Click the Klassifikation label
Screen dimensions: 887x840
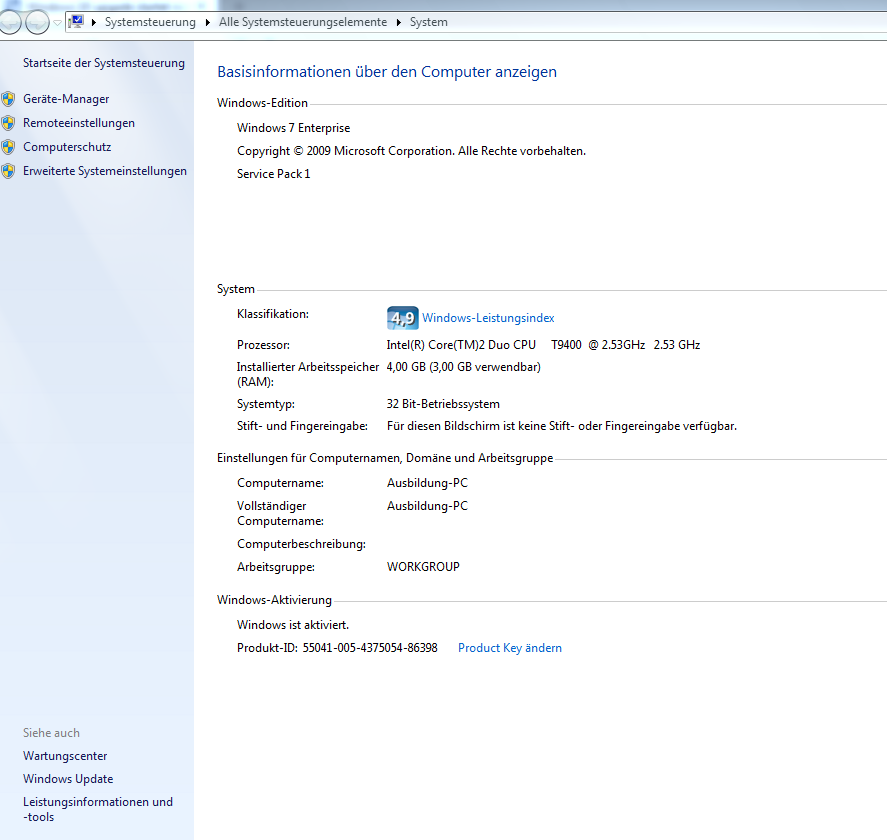click(x=273, y=314)
